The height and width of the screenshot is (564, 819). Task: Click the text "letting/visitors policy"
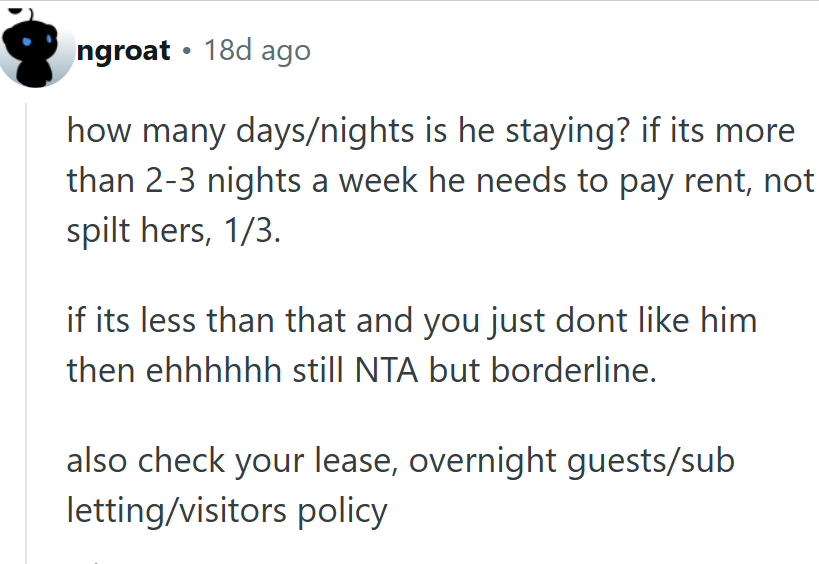[226, 511]
